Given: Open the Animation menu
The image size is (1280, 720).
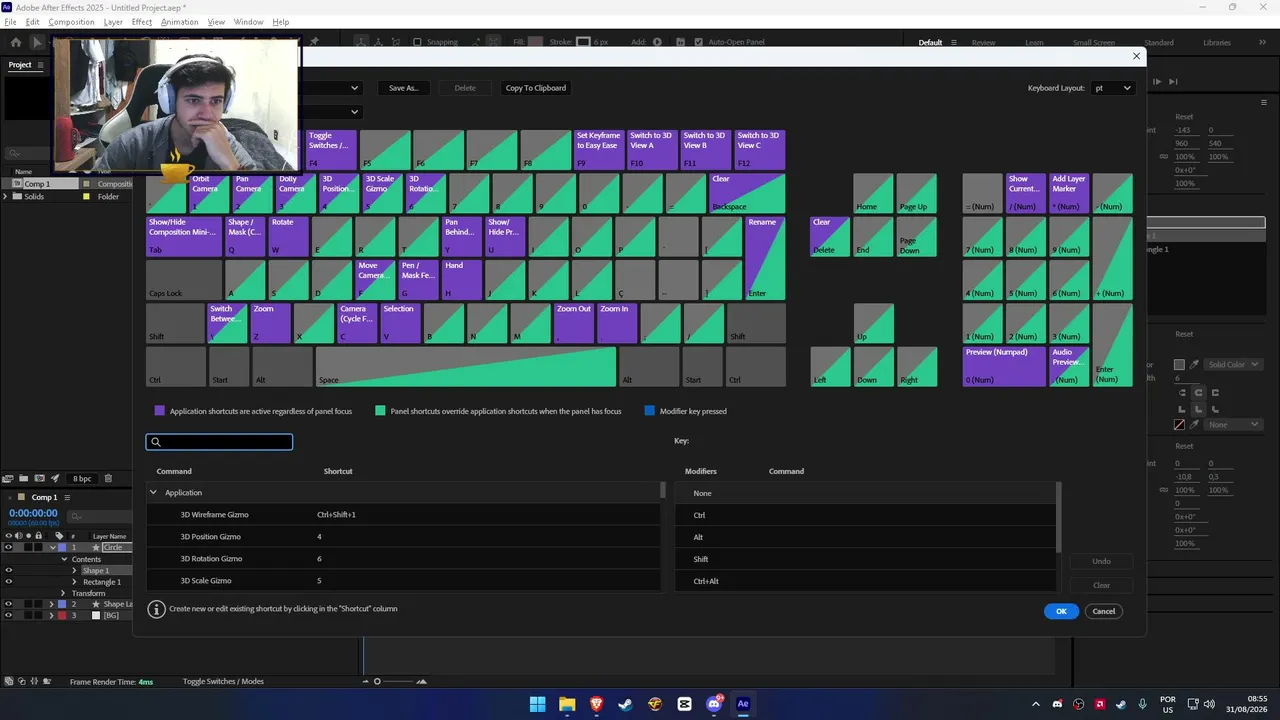Looking at the screenshot, I should [180, 22].
